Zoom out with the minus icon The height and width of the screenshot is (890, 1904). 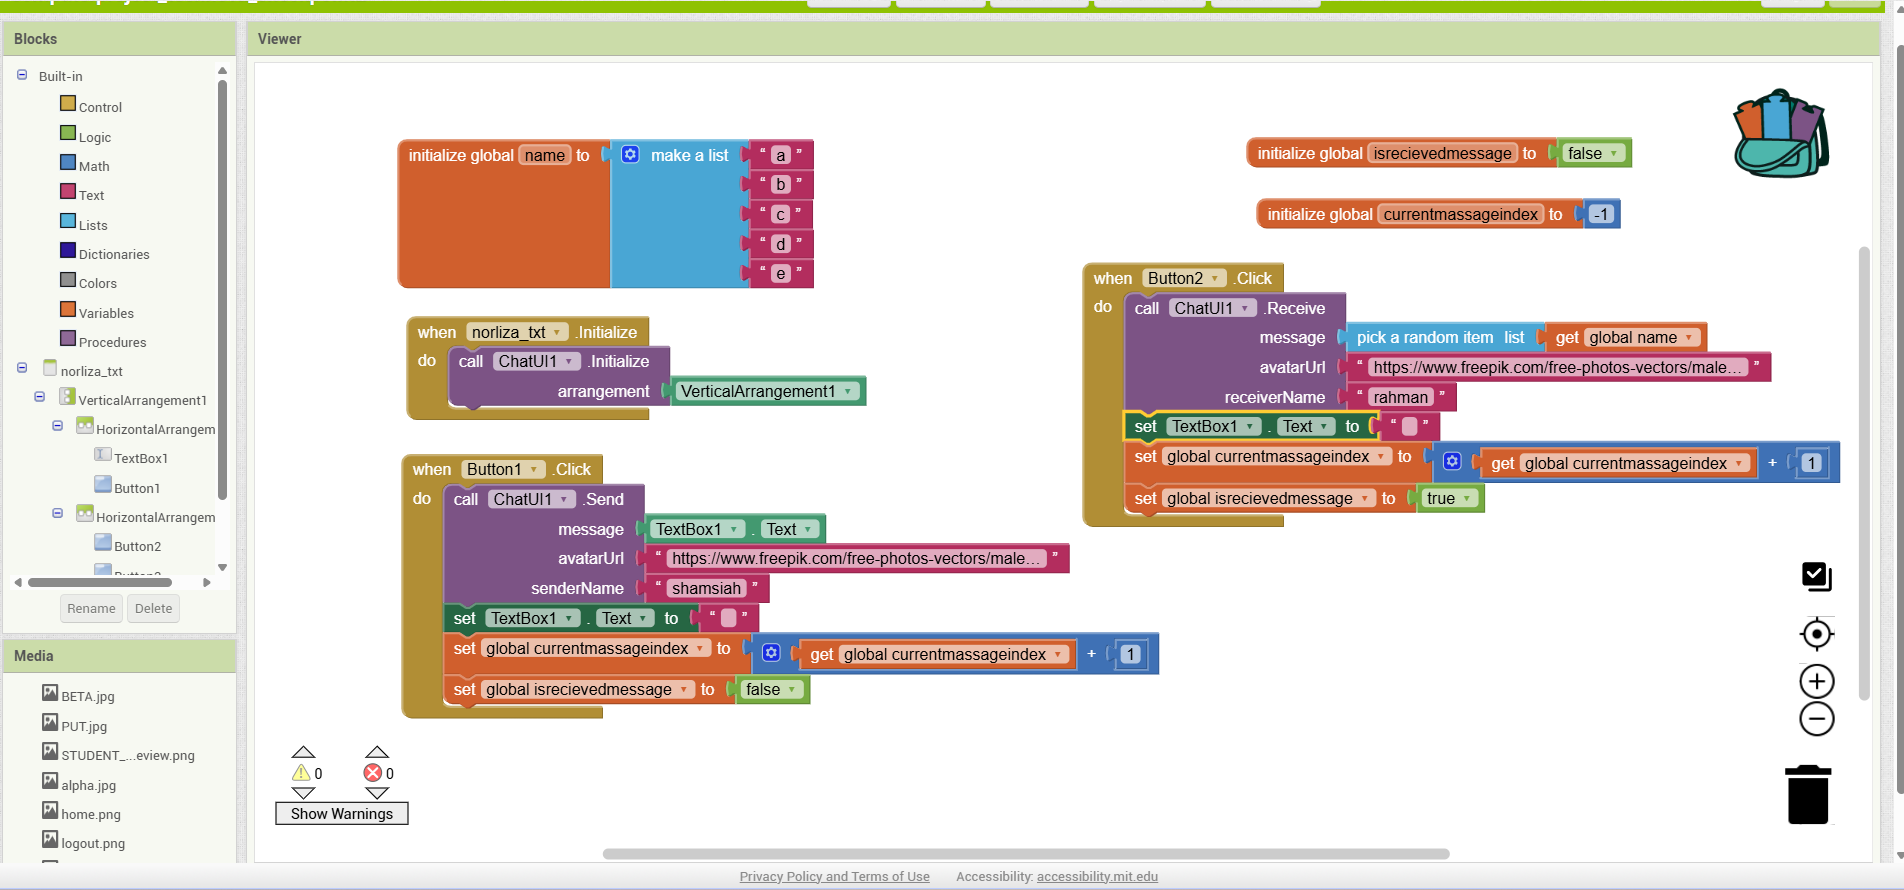pos(1816,719)
